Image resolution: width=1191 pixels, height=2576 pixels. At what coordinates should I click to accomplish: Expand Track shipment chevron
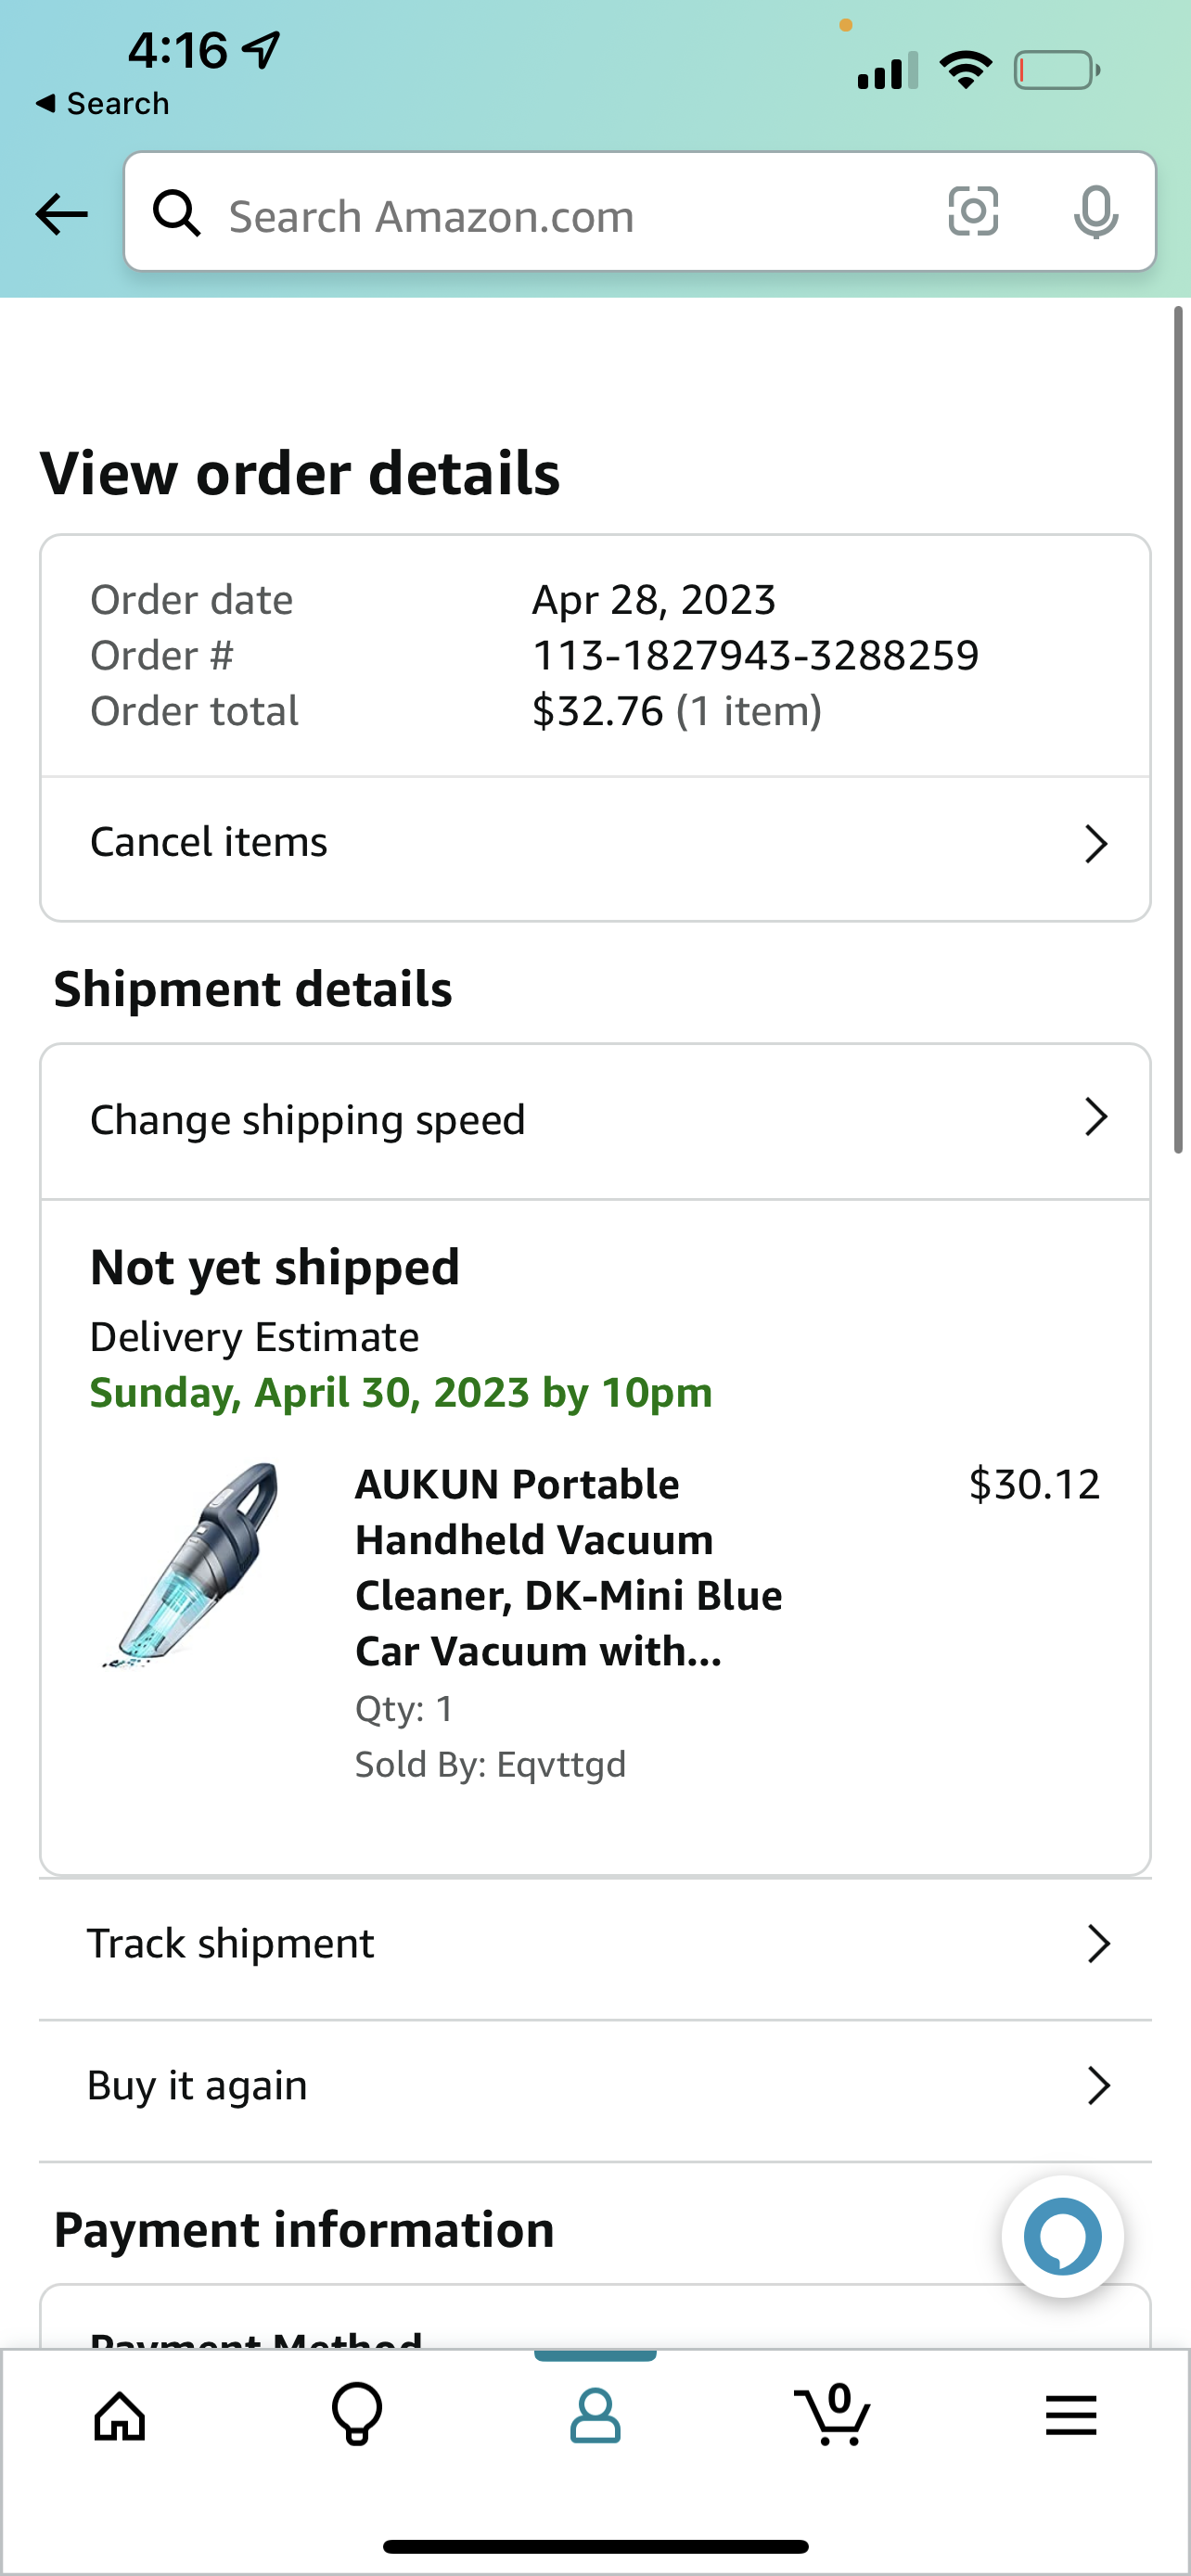(1098, 1944)
